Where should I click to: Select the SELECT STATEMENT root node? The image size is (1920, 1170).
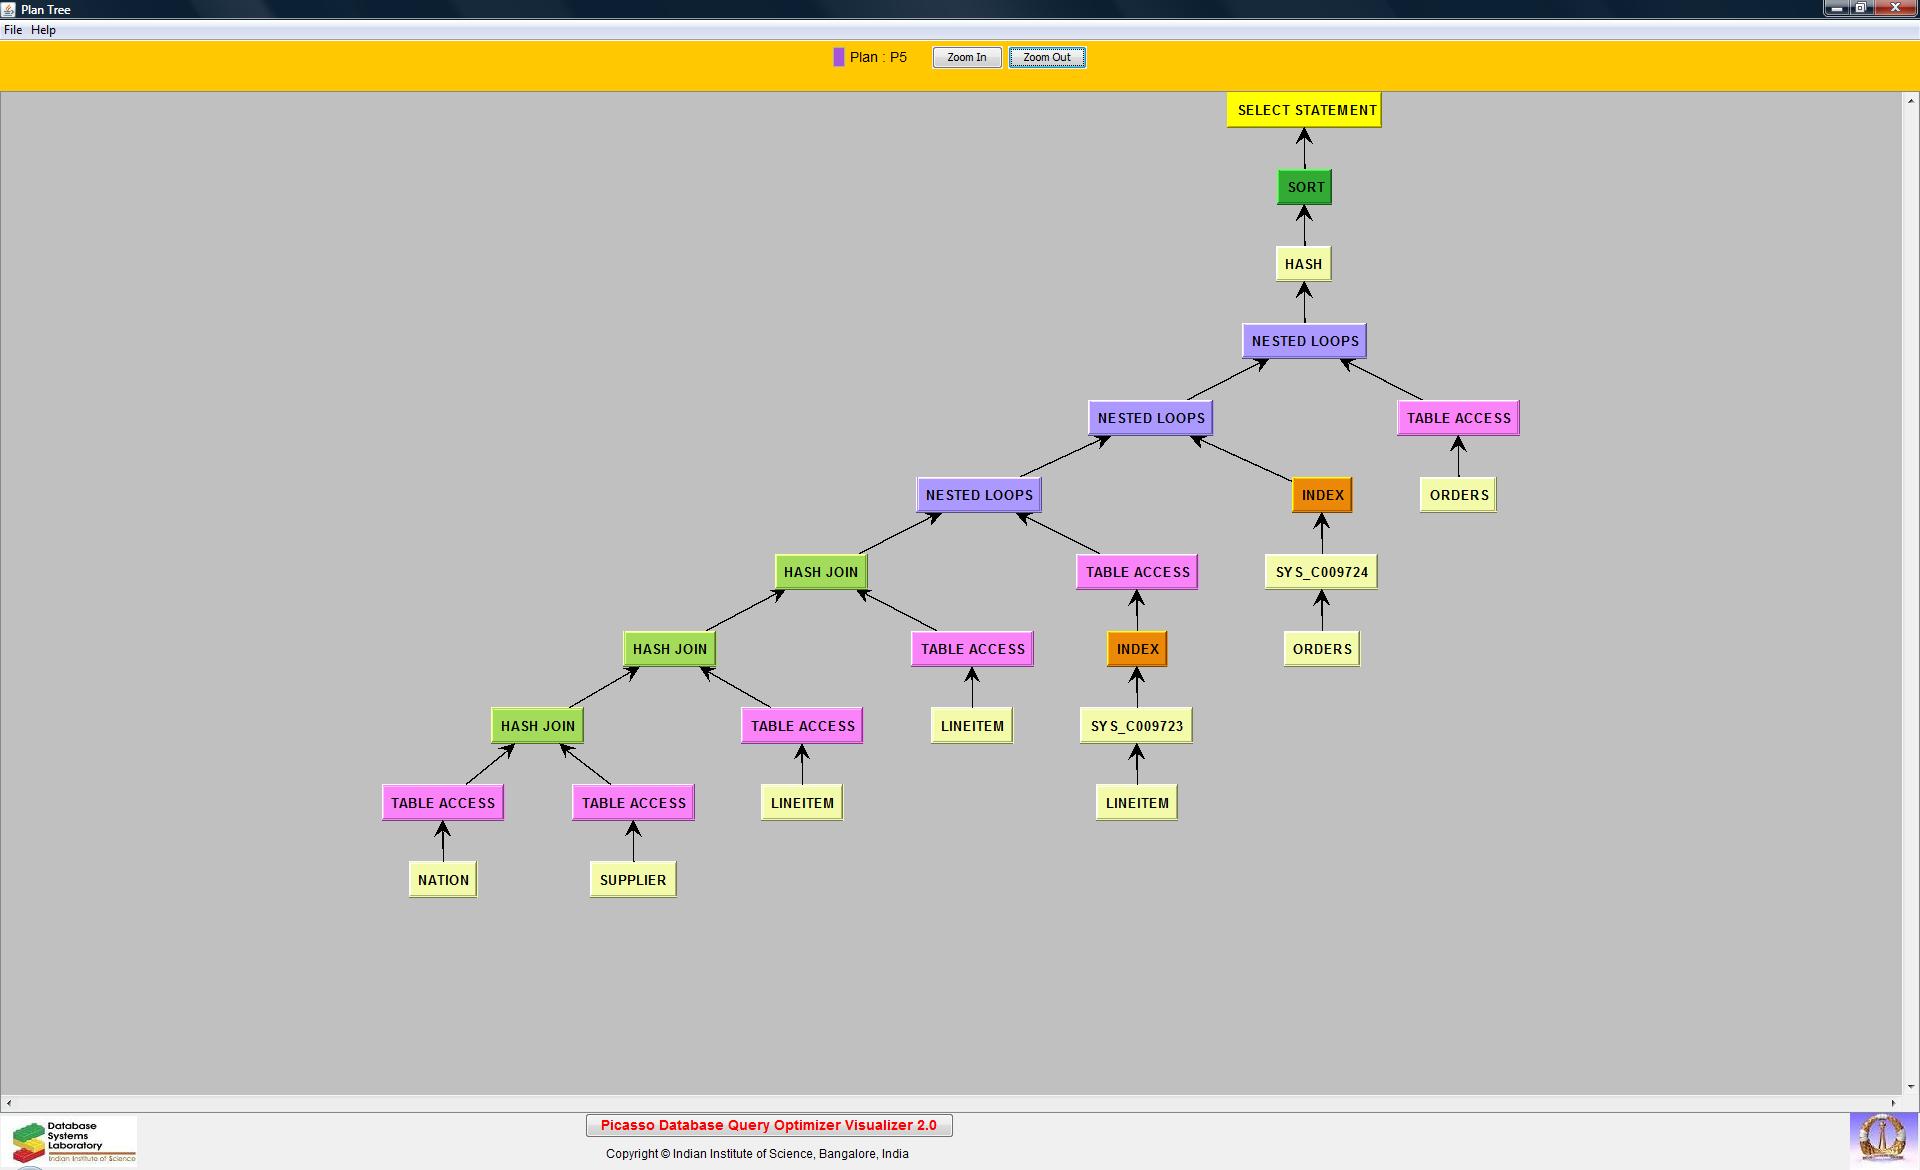tap(1304, 110)
